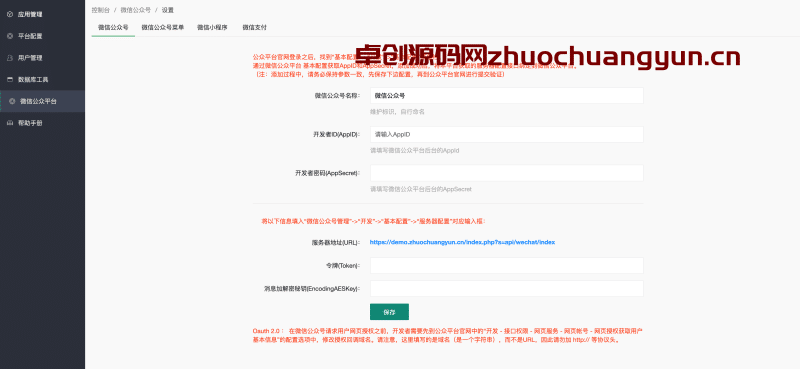Go to 微信公众号 in the breadcrumb

coord(136,10)
